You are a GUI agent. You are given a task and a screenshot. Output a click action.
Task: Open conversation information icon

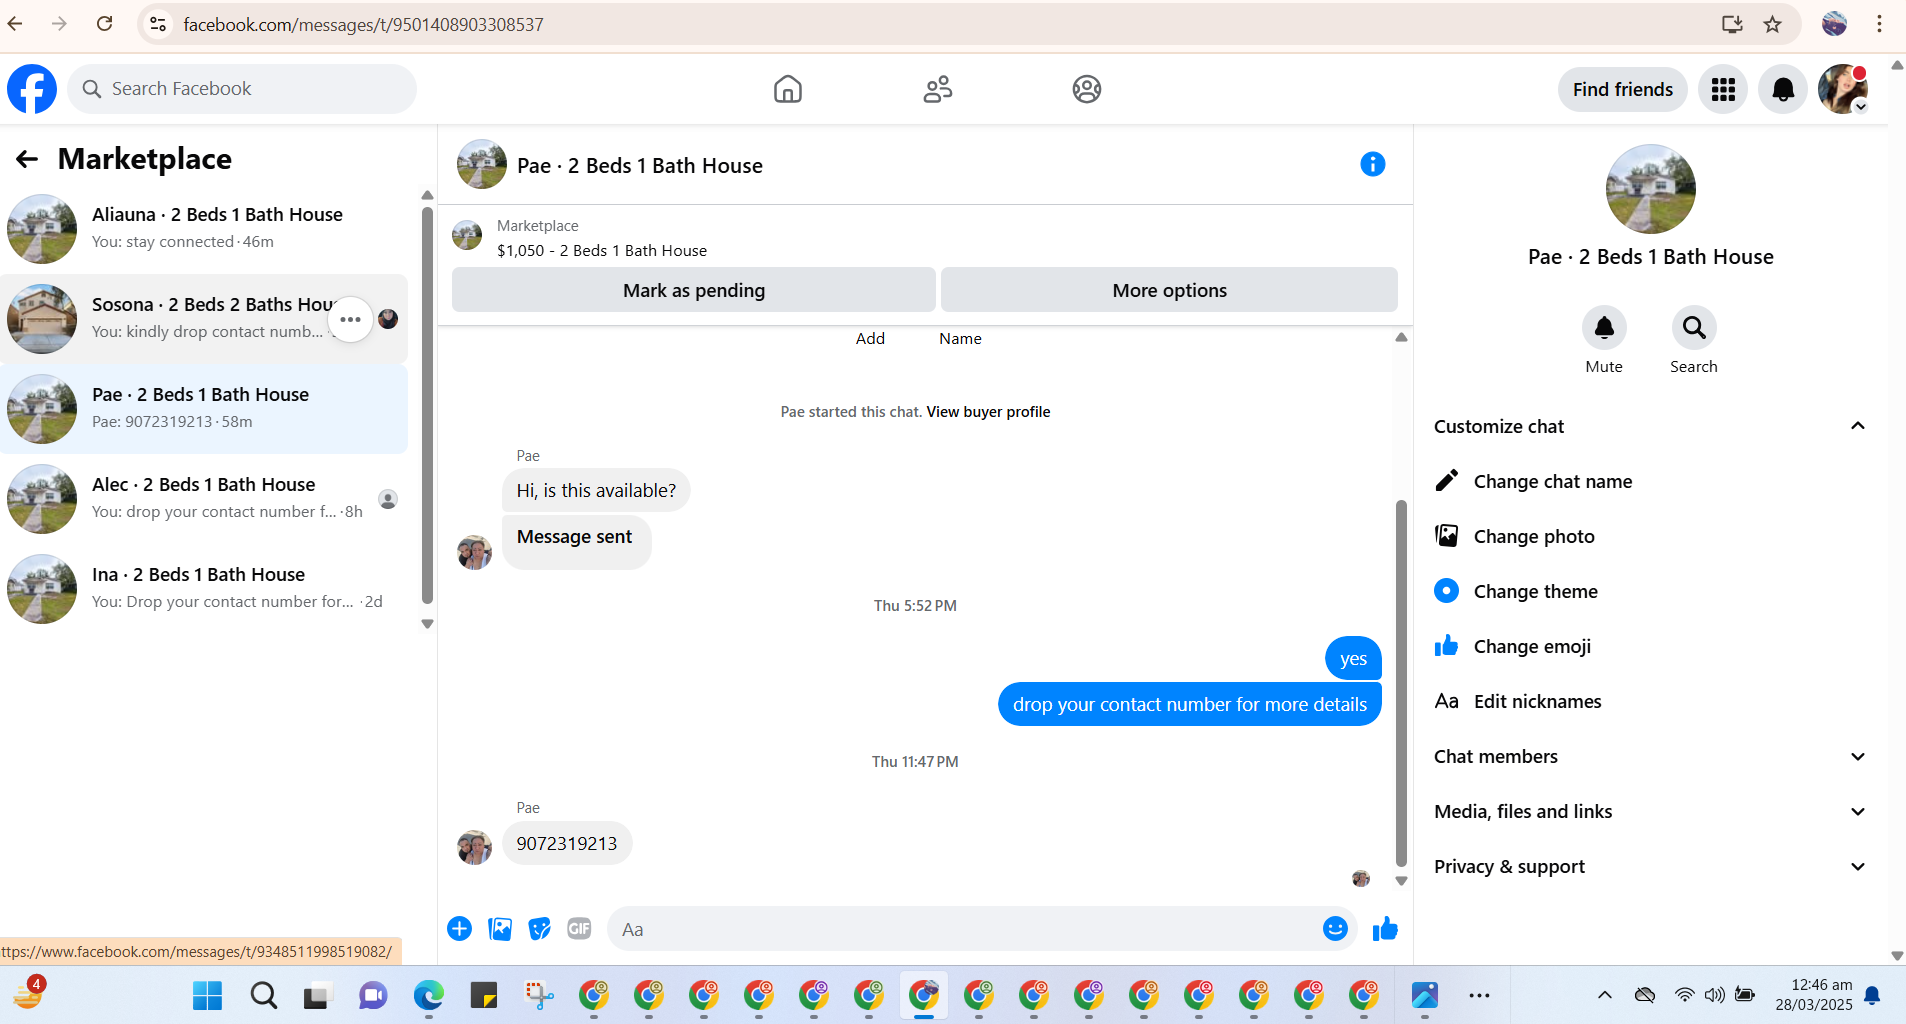tap(1373, 164)
